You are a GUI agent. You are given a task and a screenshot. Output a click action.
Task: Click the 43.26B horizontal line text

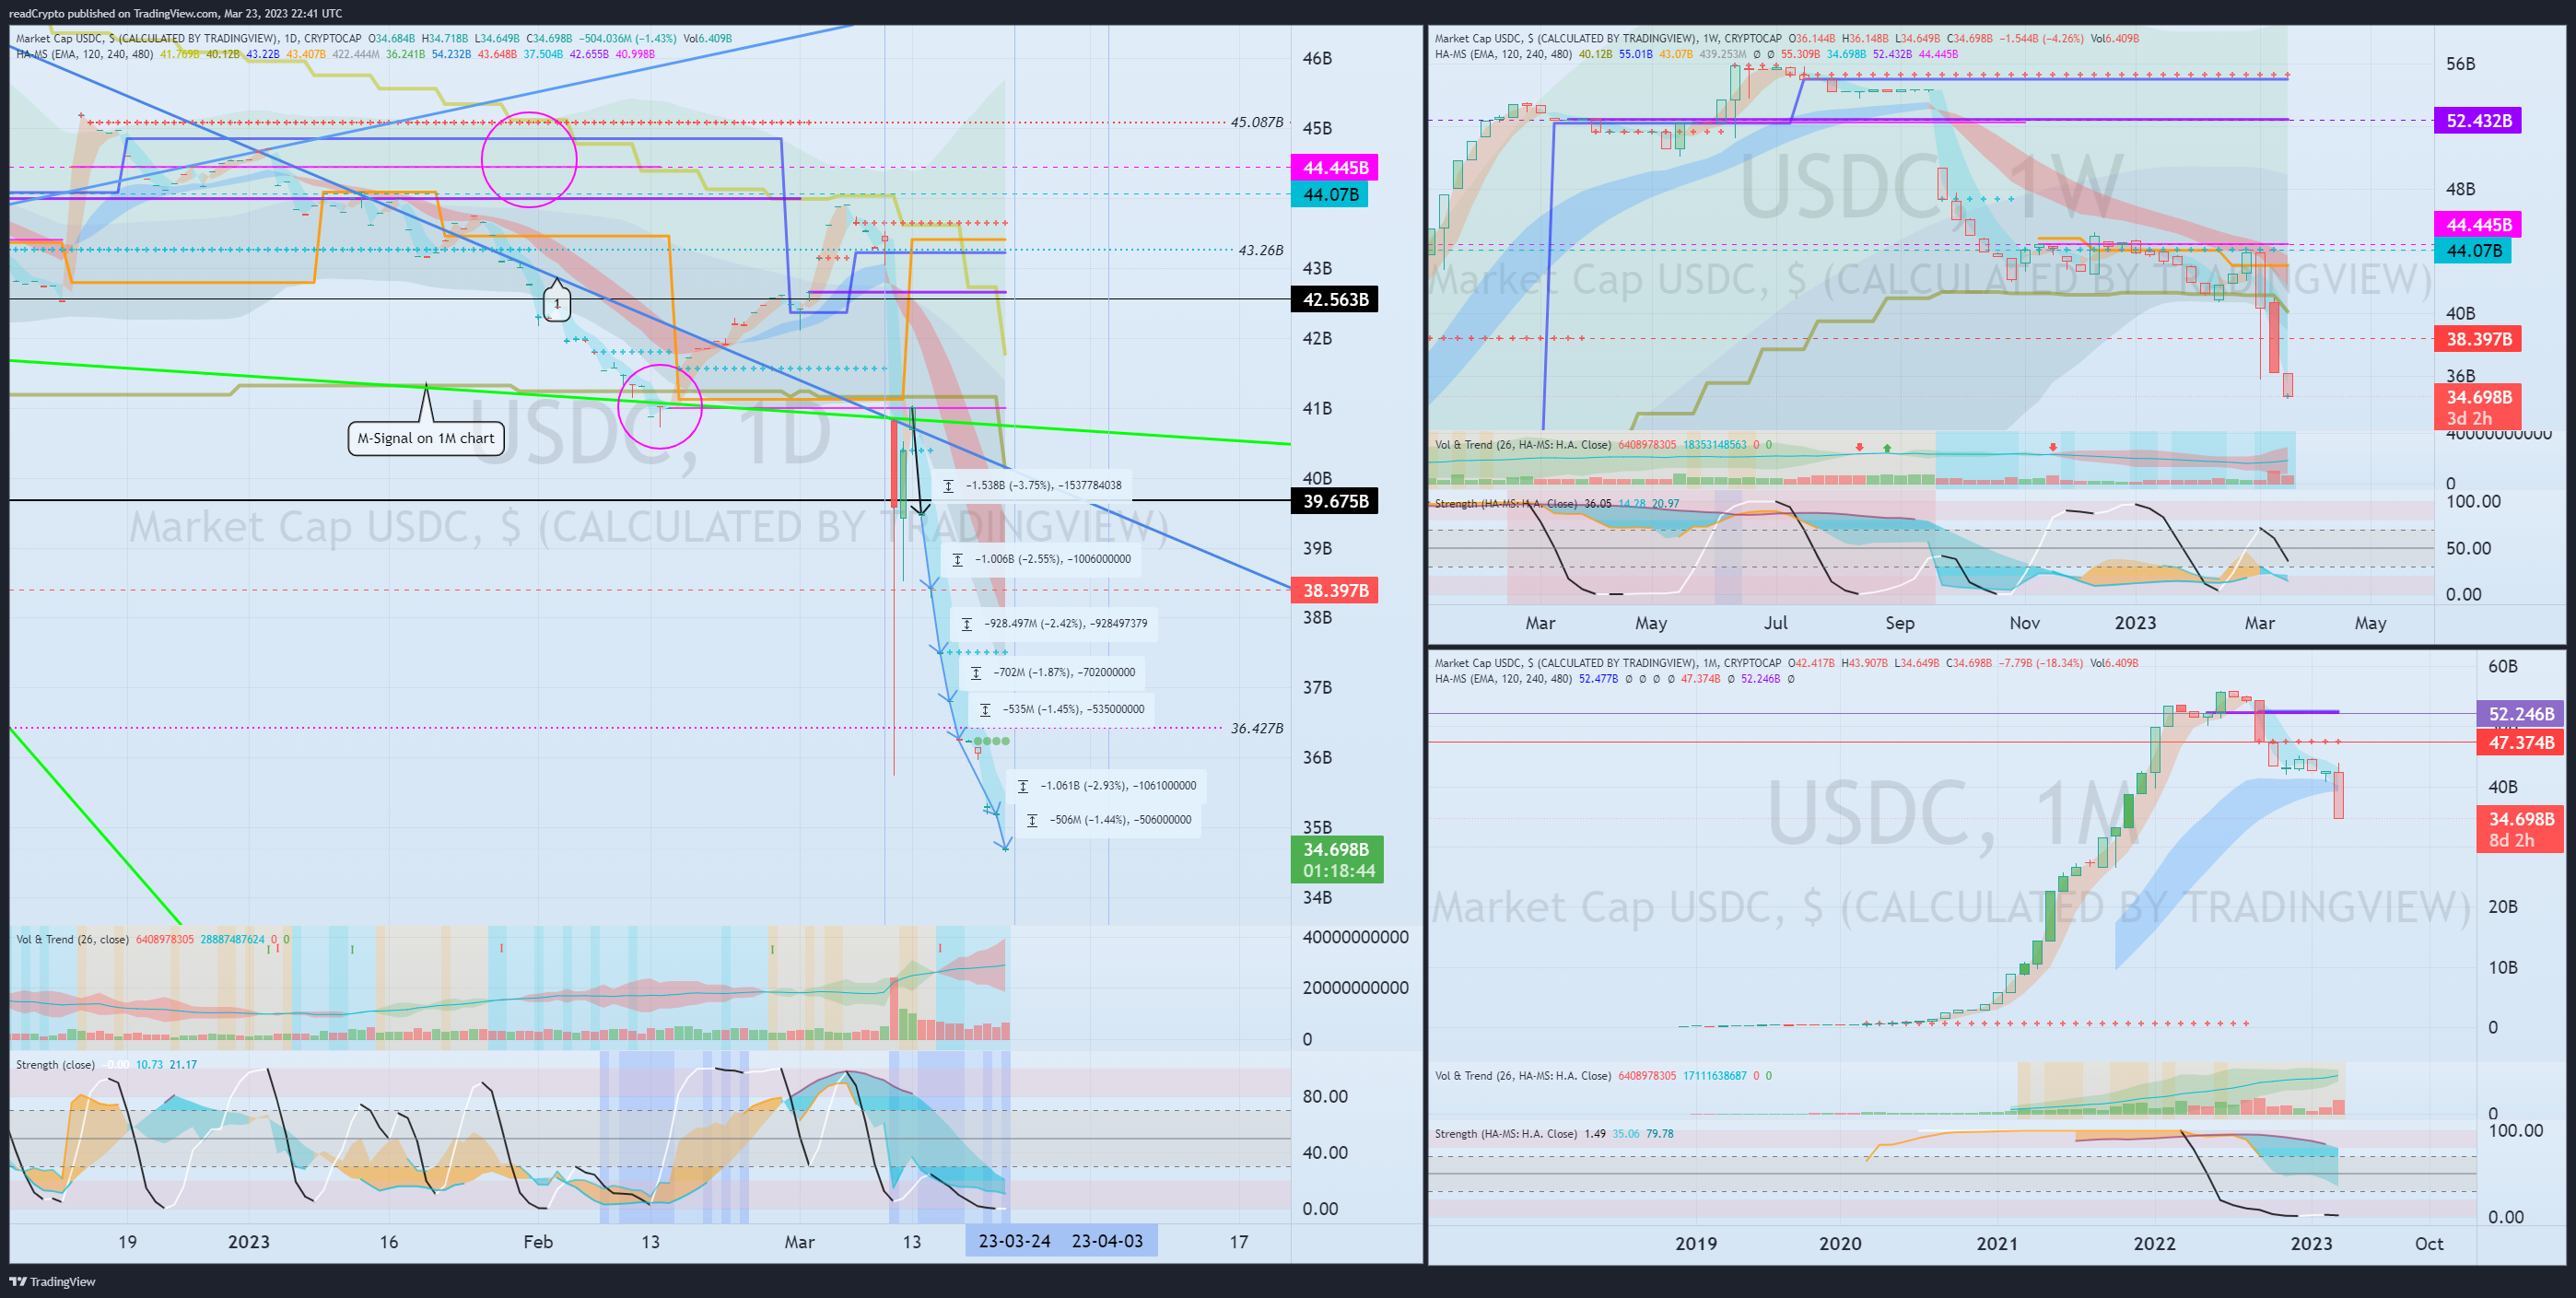[1260, 250]
